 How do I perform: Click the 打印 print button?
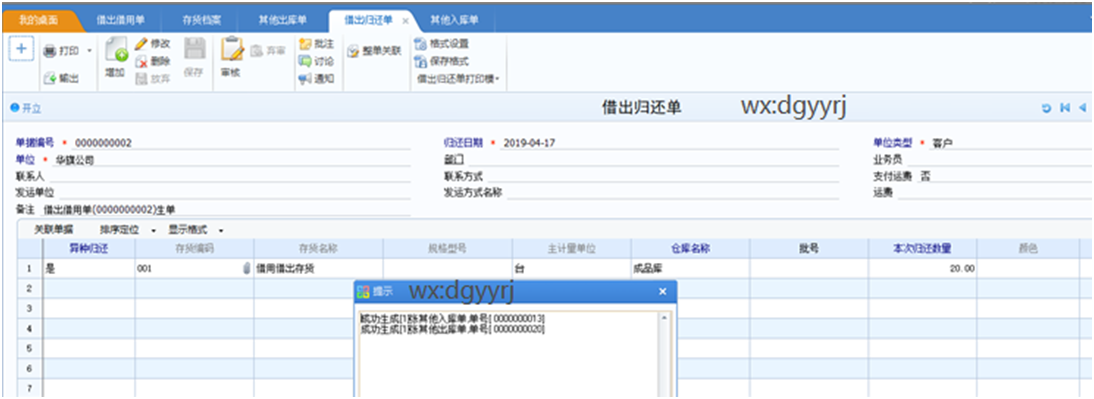[61, 51]
